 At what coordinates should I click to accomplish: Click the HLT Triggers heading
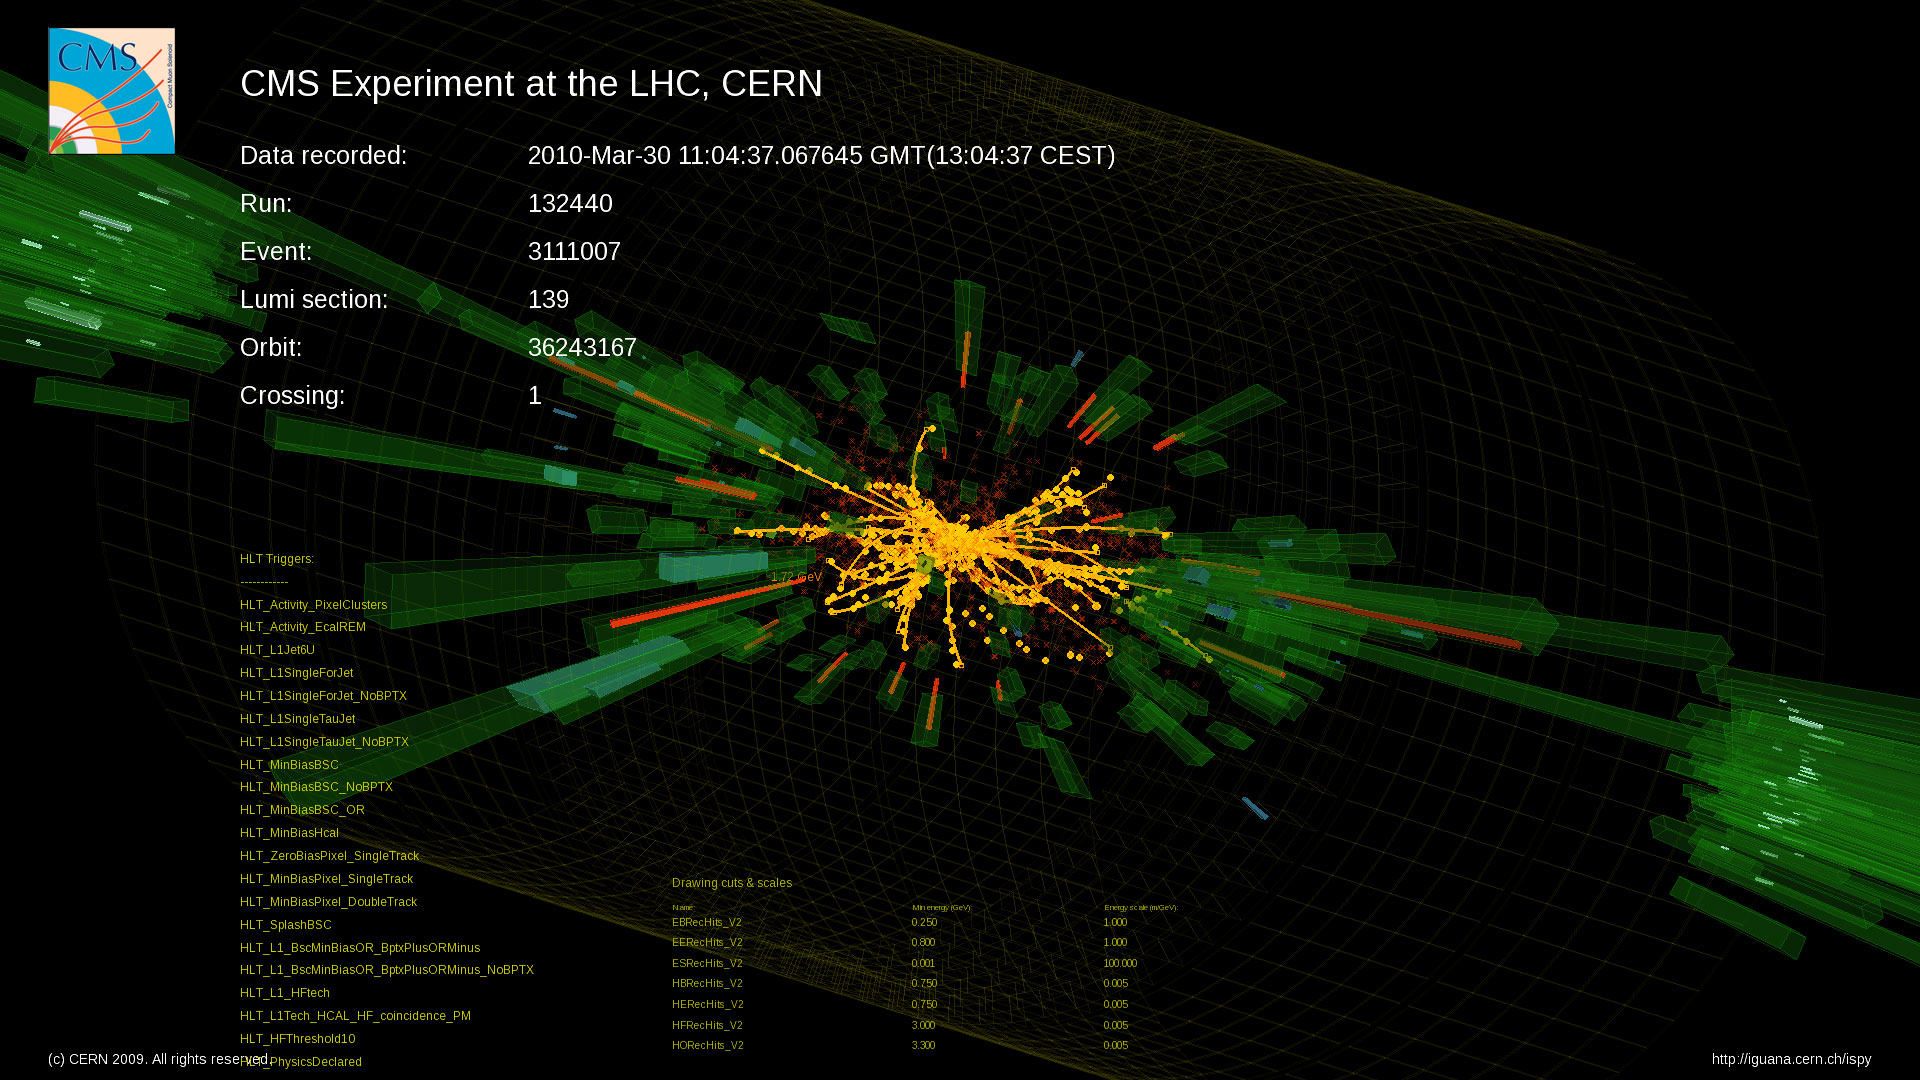click(276, 559)
